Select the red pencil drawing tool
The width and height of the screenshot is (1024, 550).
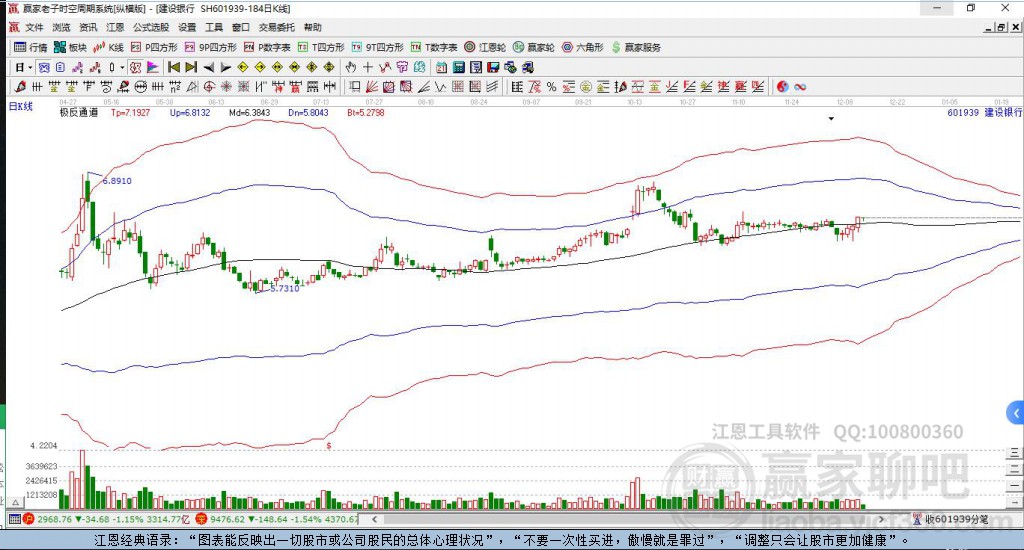(x=20, y=87)
